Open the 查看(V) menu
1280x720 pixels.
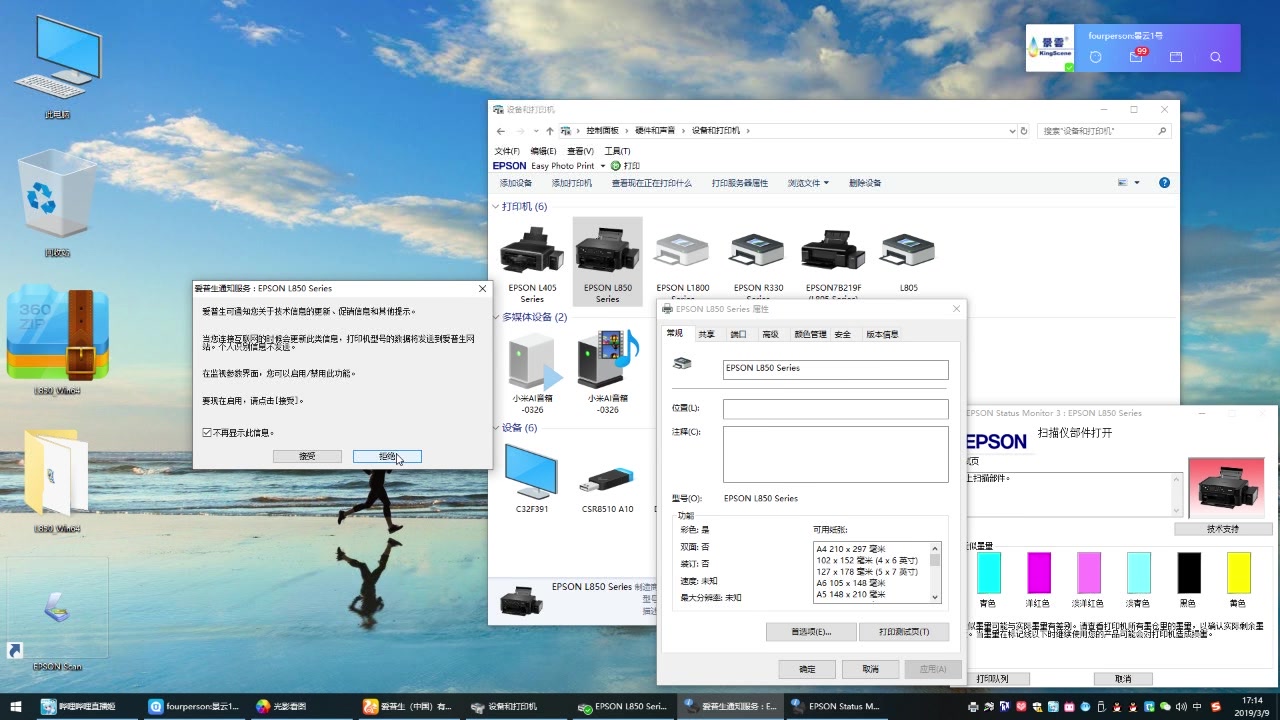coord(580,151)
